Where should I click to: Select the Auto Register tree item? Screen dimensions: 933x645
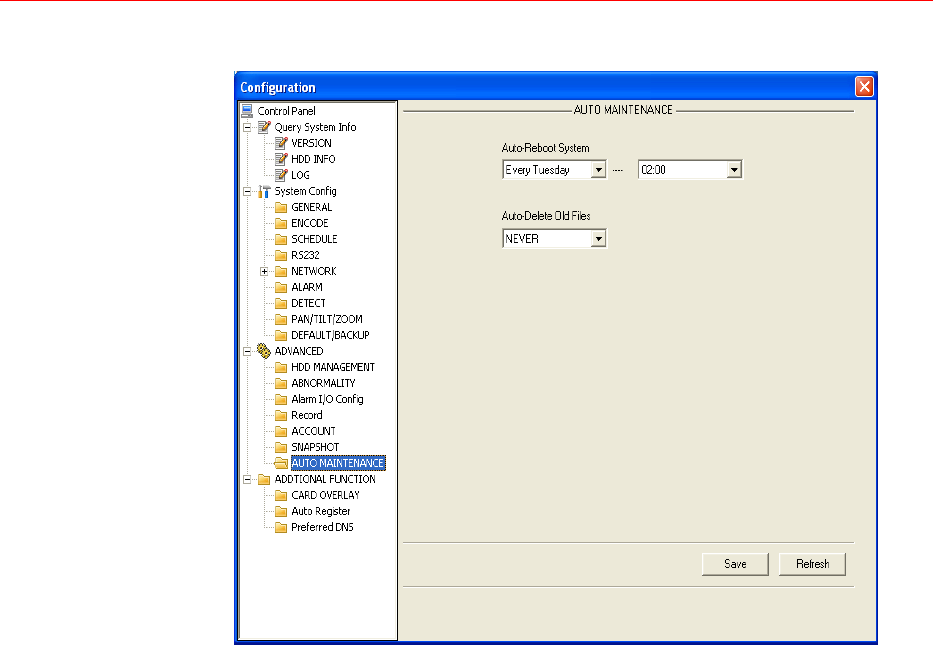[x=321, y=512]
